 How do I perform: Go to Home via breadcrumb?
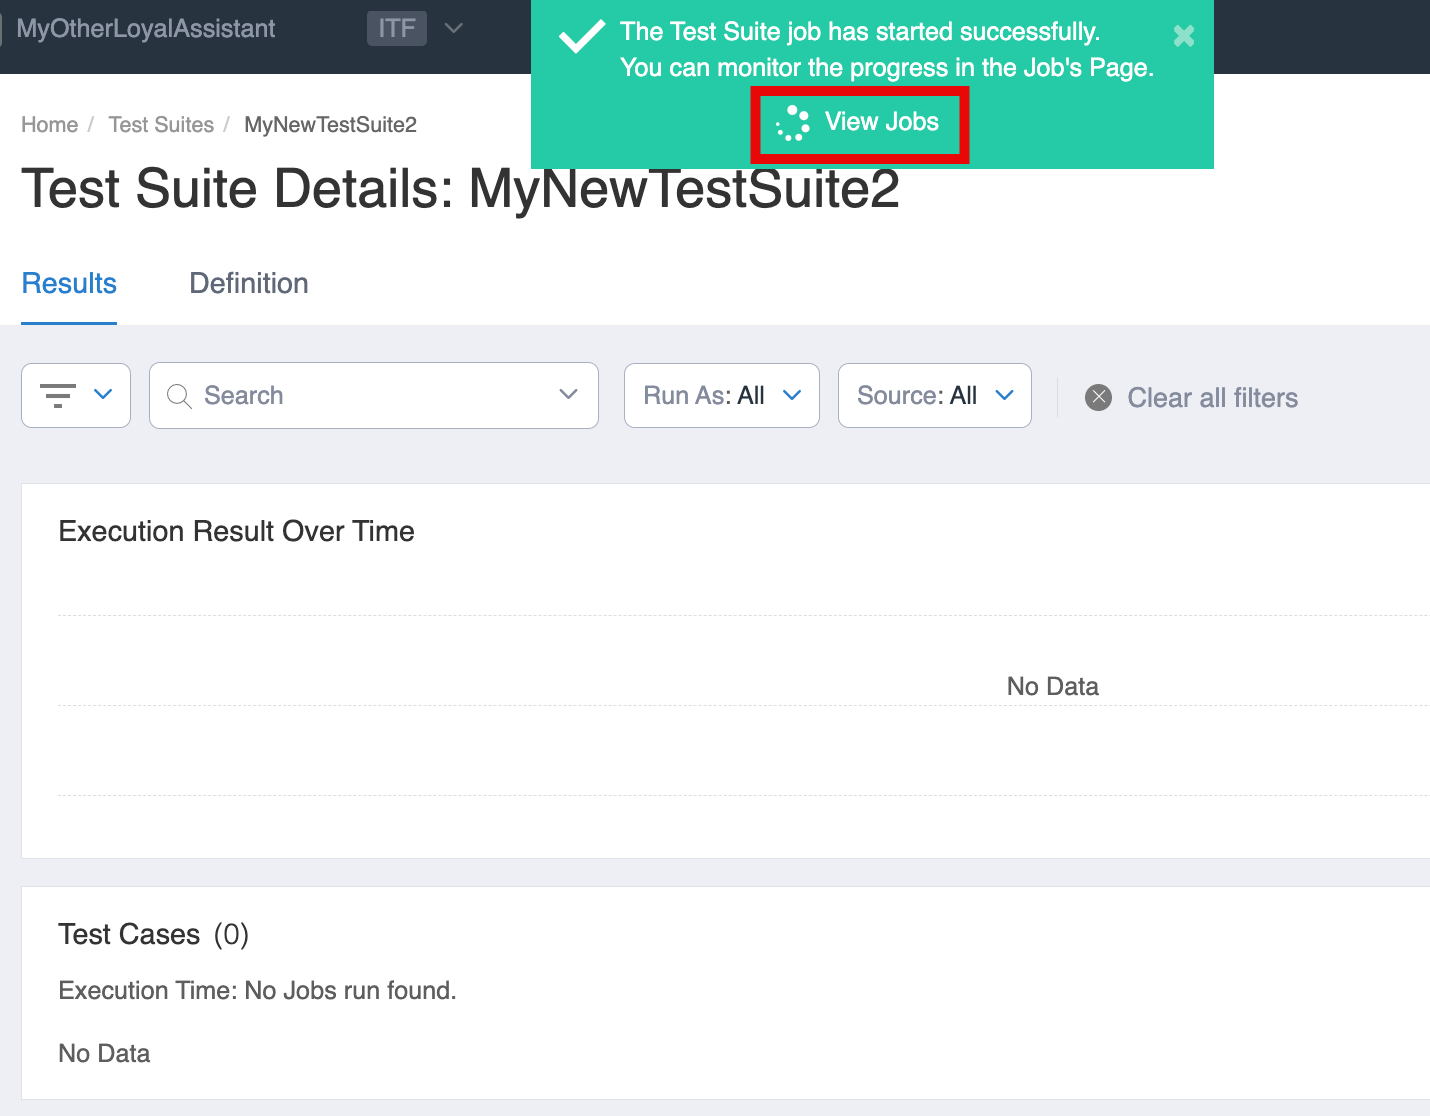[50, 125]
